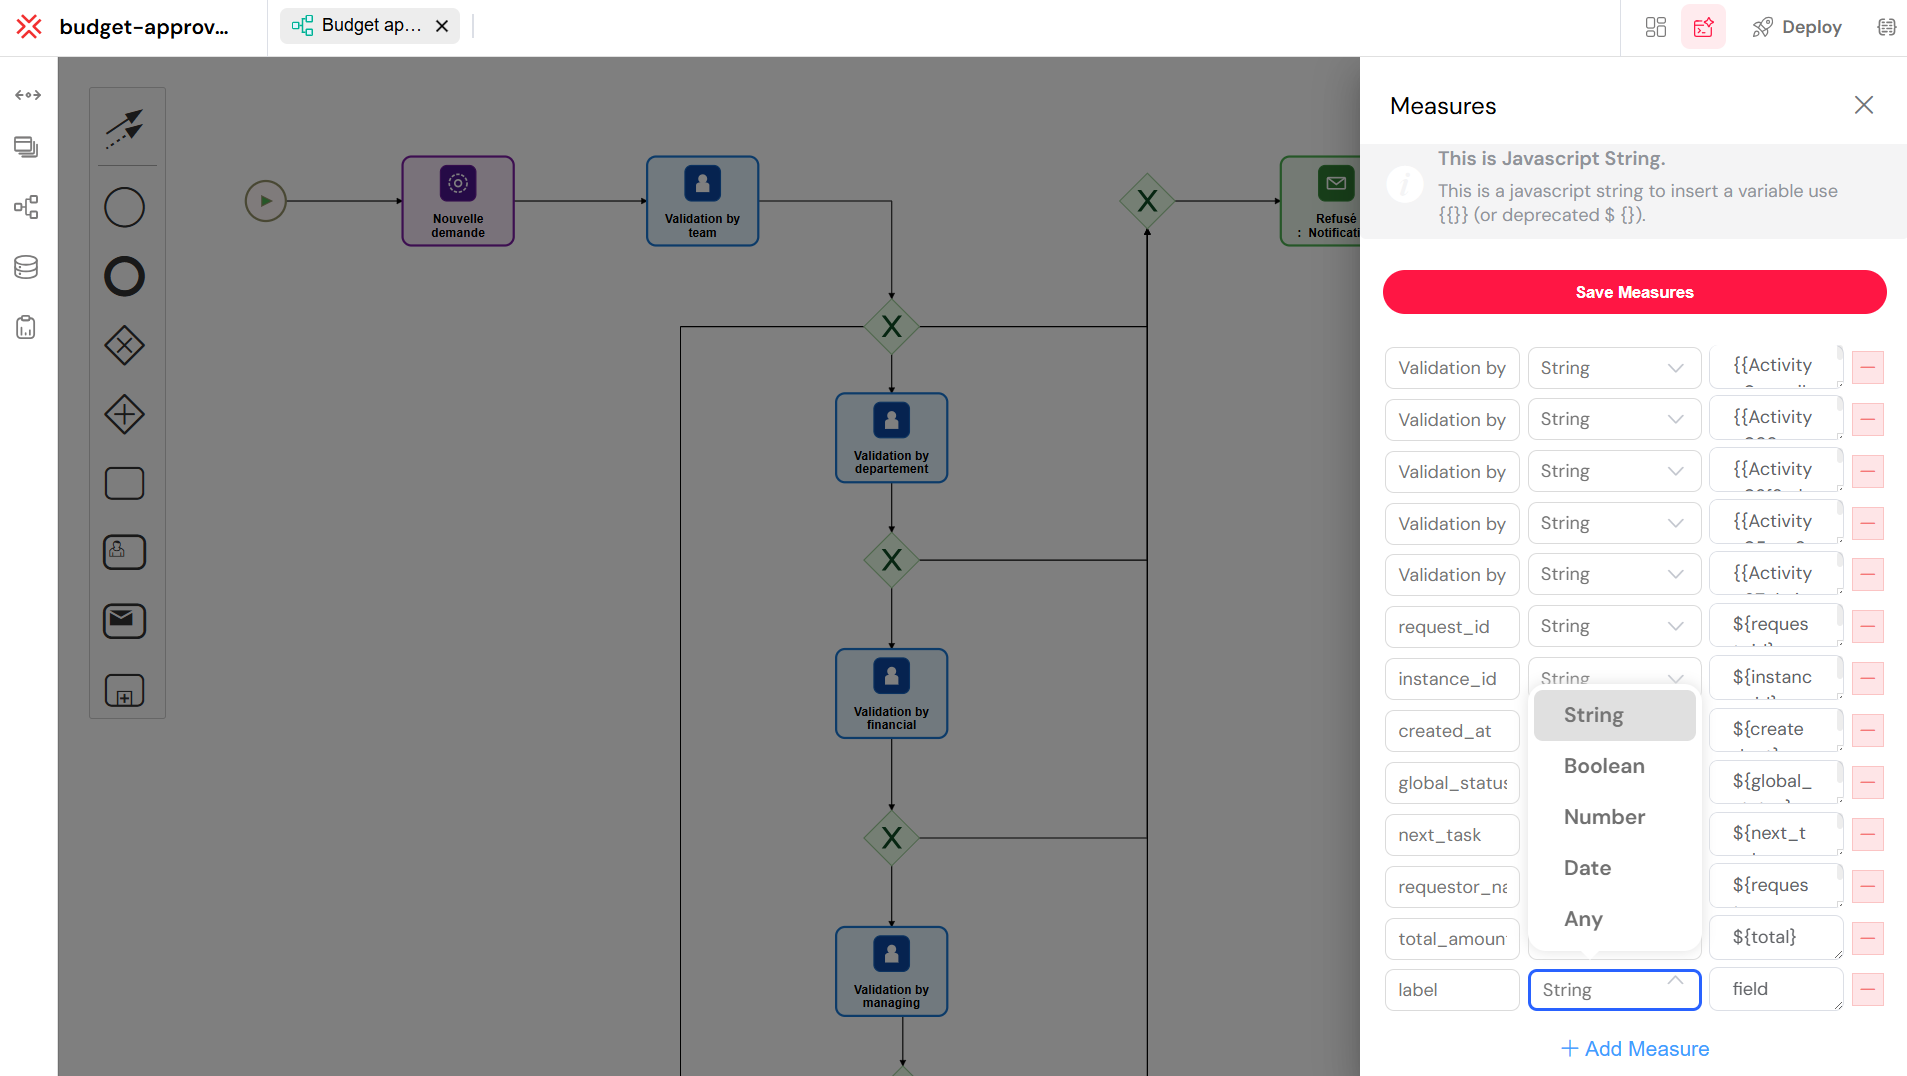The height and width of the screenshot is (1076, 1907).
Task: Open the process flow panel in the left sidebar
Action: click(x=27, y=207)
